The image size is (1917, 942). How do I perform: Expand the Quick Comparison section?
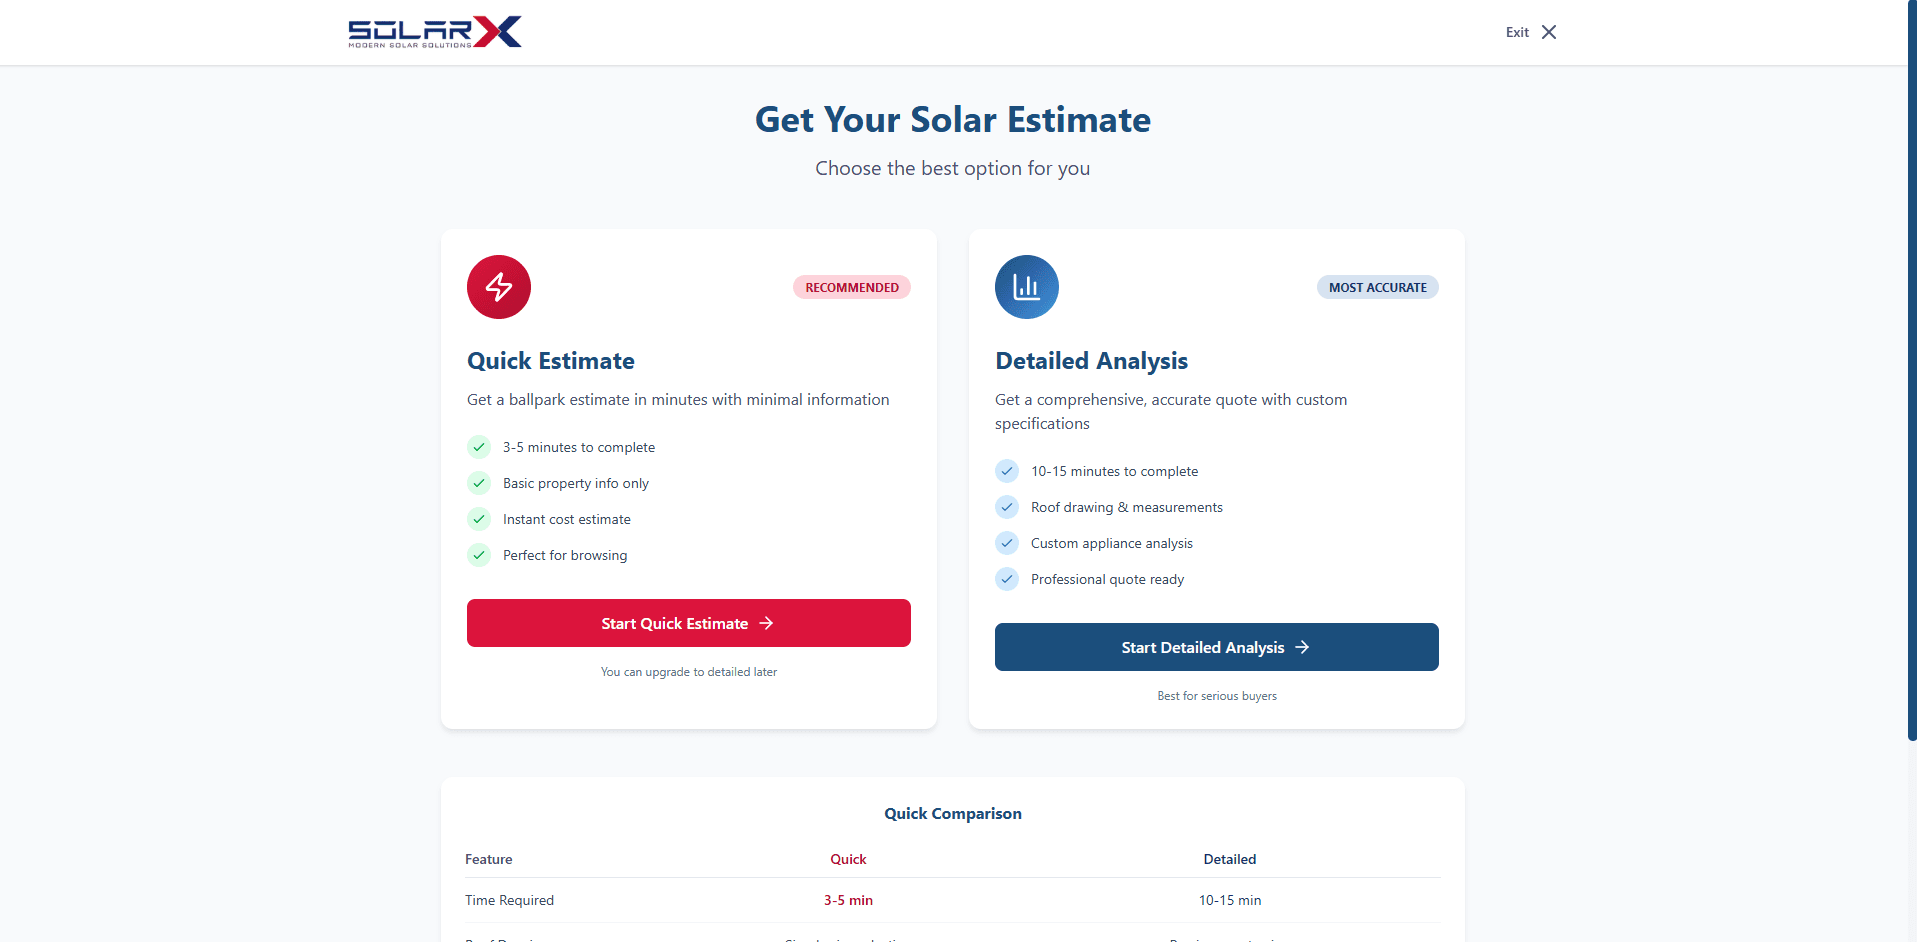tap(952, 813)
